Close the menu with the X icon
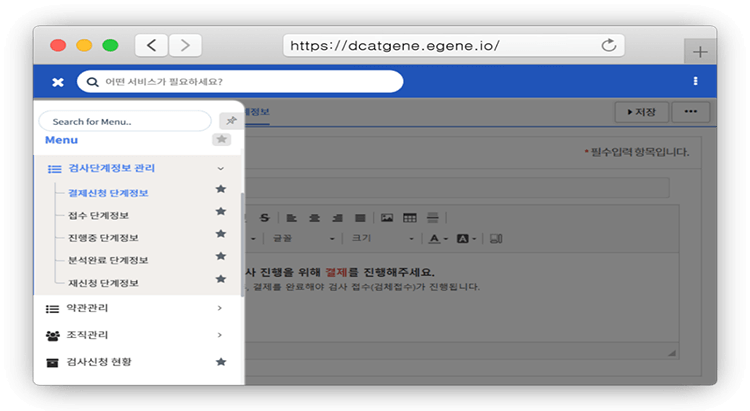This screenshot has width=750, height=411. coord(58,82)
